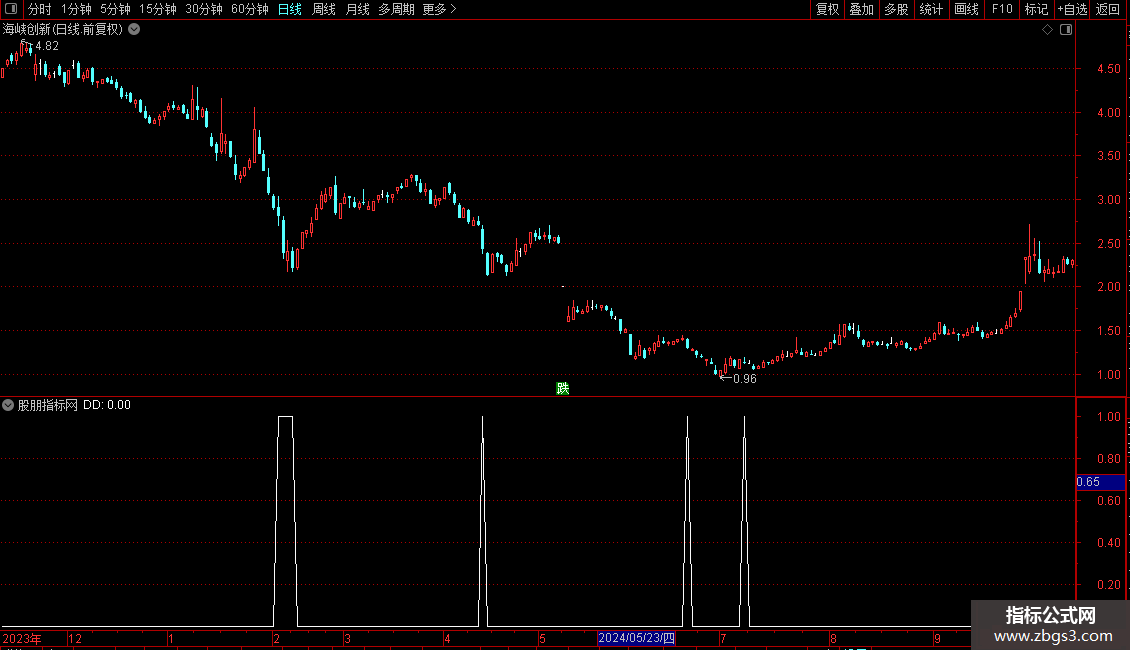1130x650 pixels.
Task: Click the 0.65 highlighted axis value
Action: pyautogui.click(x=1100, y=482)
